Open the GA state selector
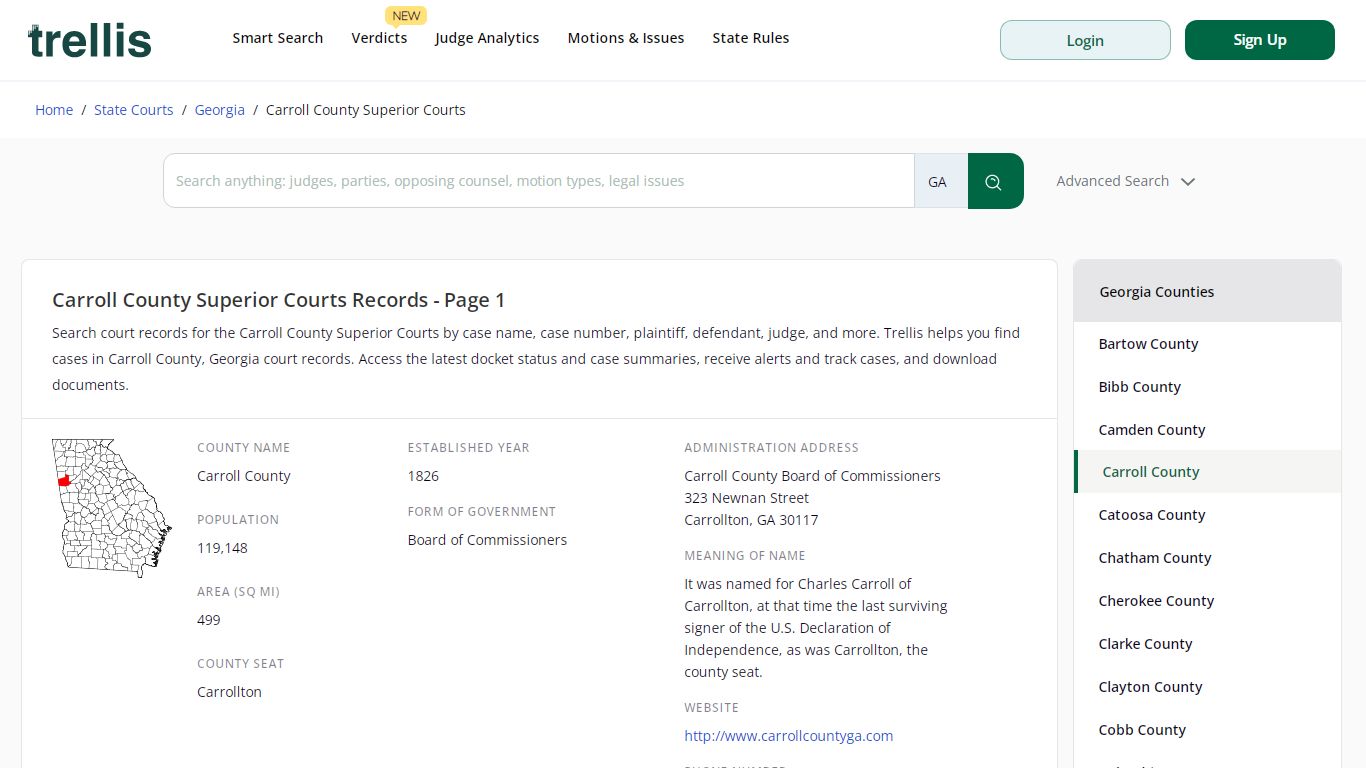1366x768 pixels. (x=940, y=181)
